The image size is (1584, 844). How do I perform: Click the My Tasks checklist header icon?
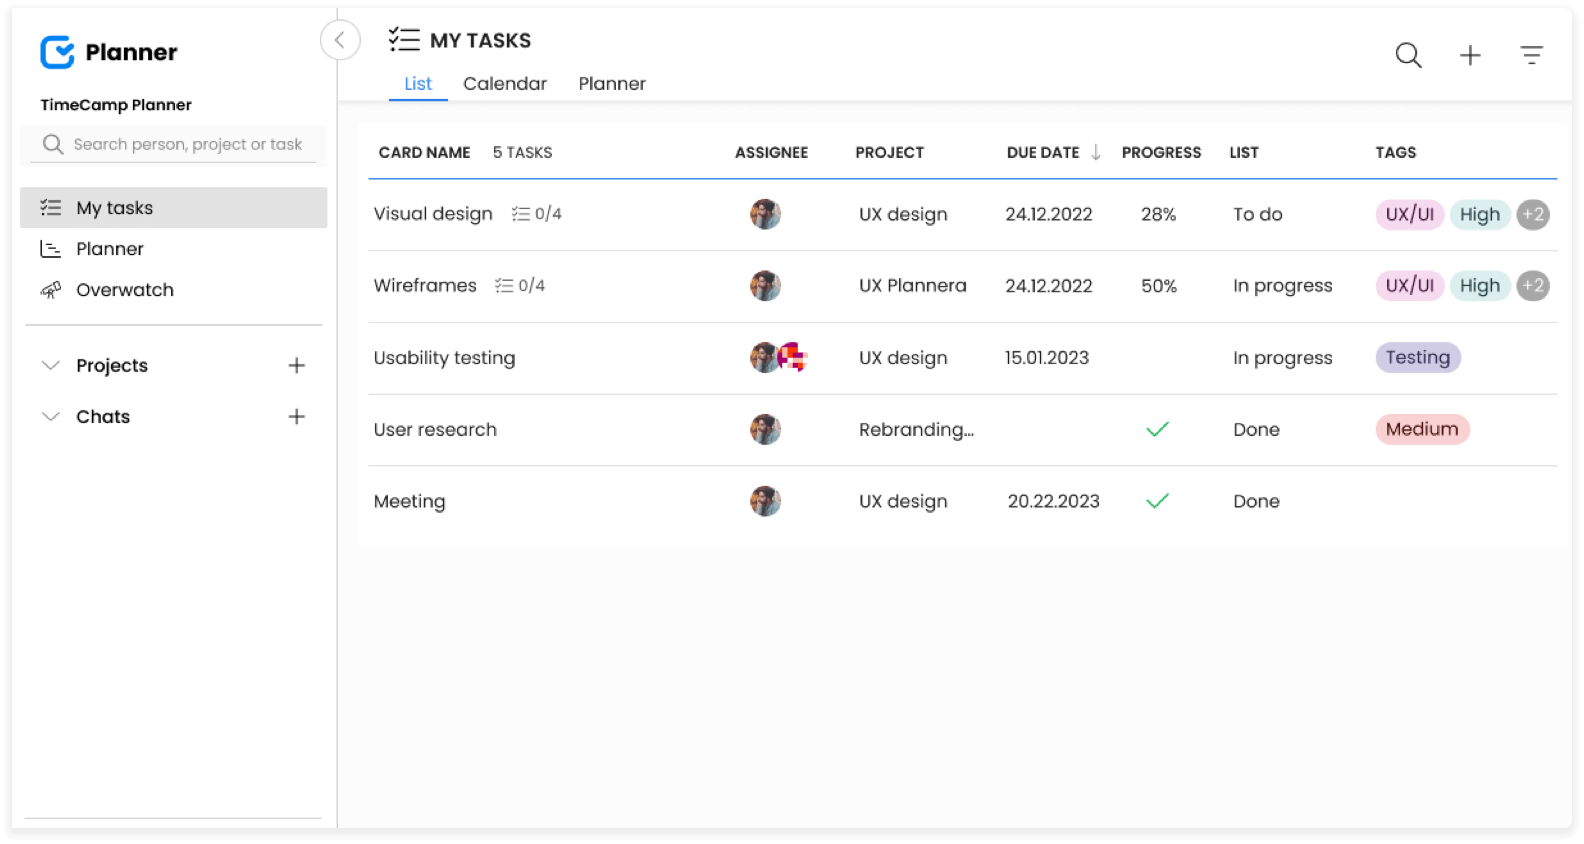(x=404, y=40)
